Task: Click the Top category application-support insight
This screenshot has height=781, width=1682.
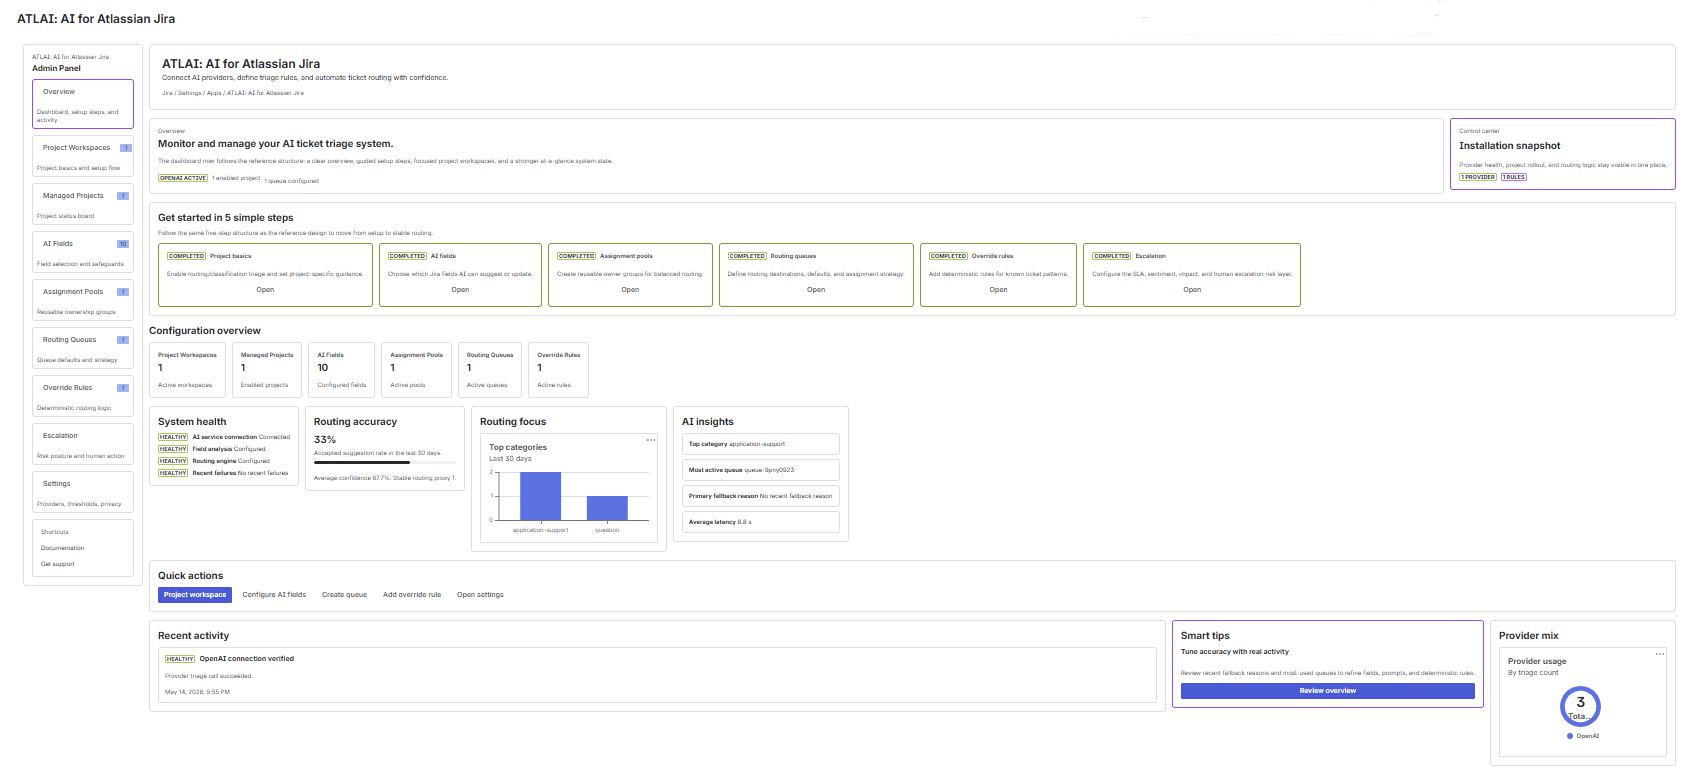Action: click(x=761, y=444)
